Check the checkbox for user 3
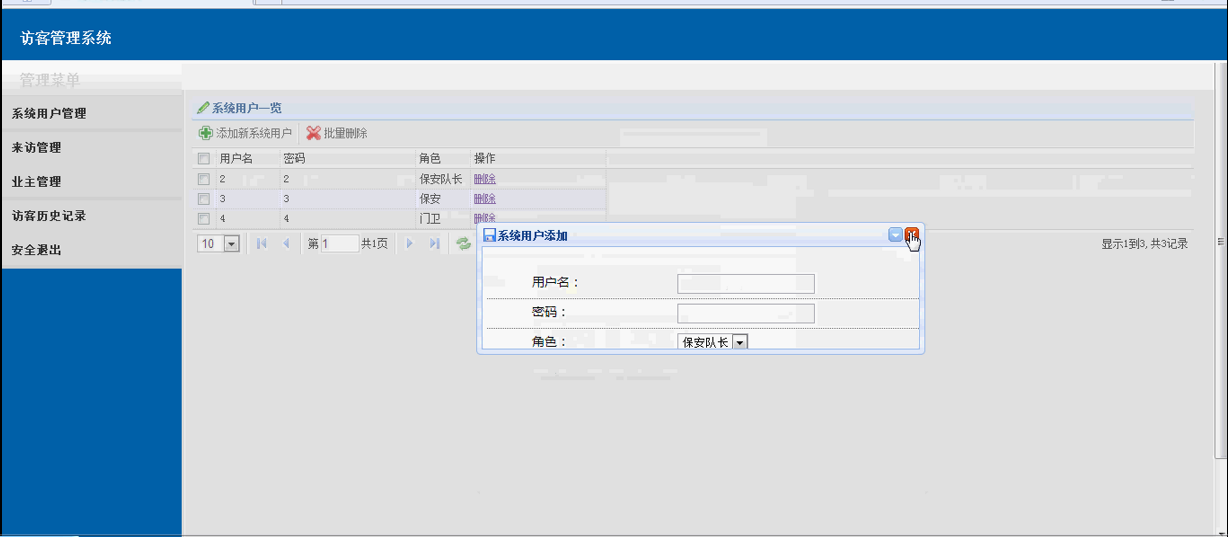1228x537 pixels. [204, 199]
